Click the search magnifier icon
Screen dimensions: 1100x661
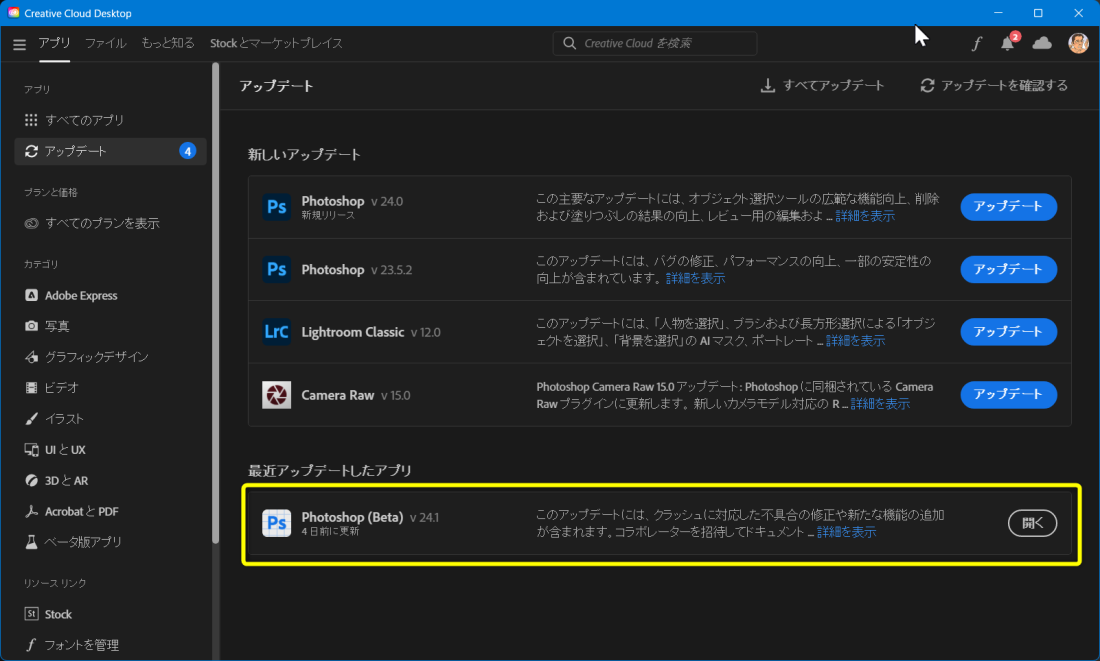click(570, 43)
